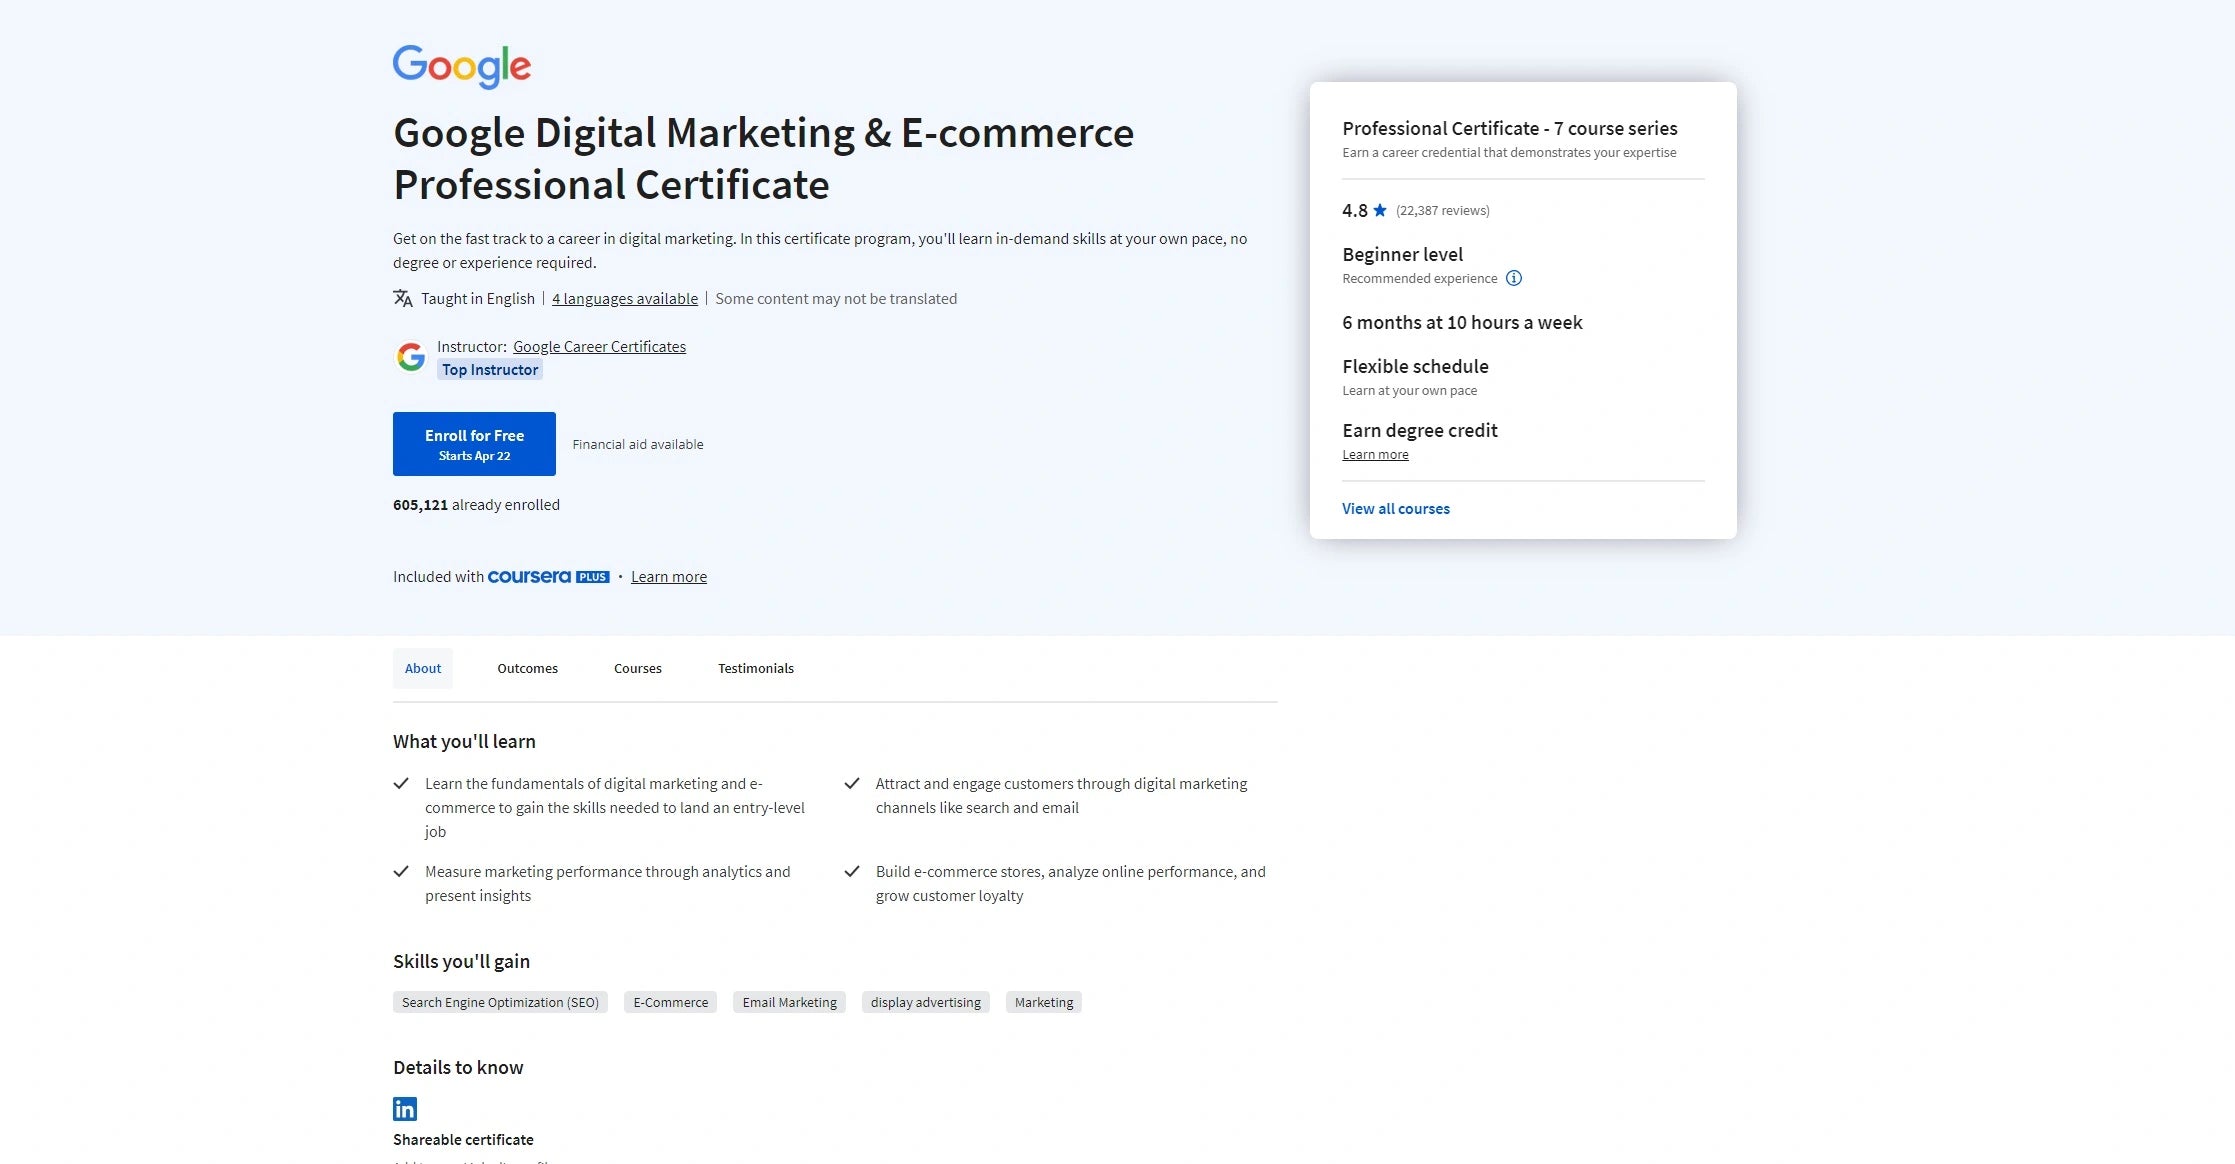Click the View all courses link
The width and height of the screenshot is (2235, 1164).
coord(1396,509)
